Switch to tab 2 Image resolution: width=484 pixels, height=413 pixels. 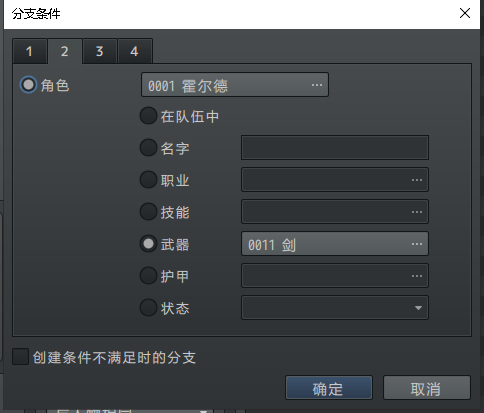tap(65, 51)
